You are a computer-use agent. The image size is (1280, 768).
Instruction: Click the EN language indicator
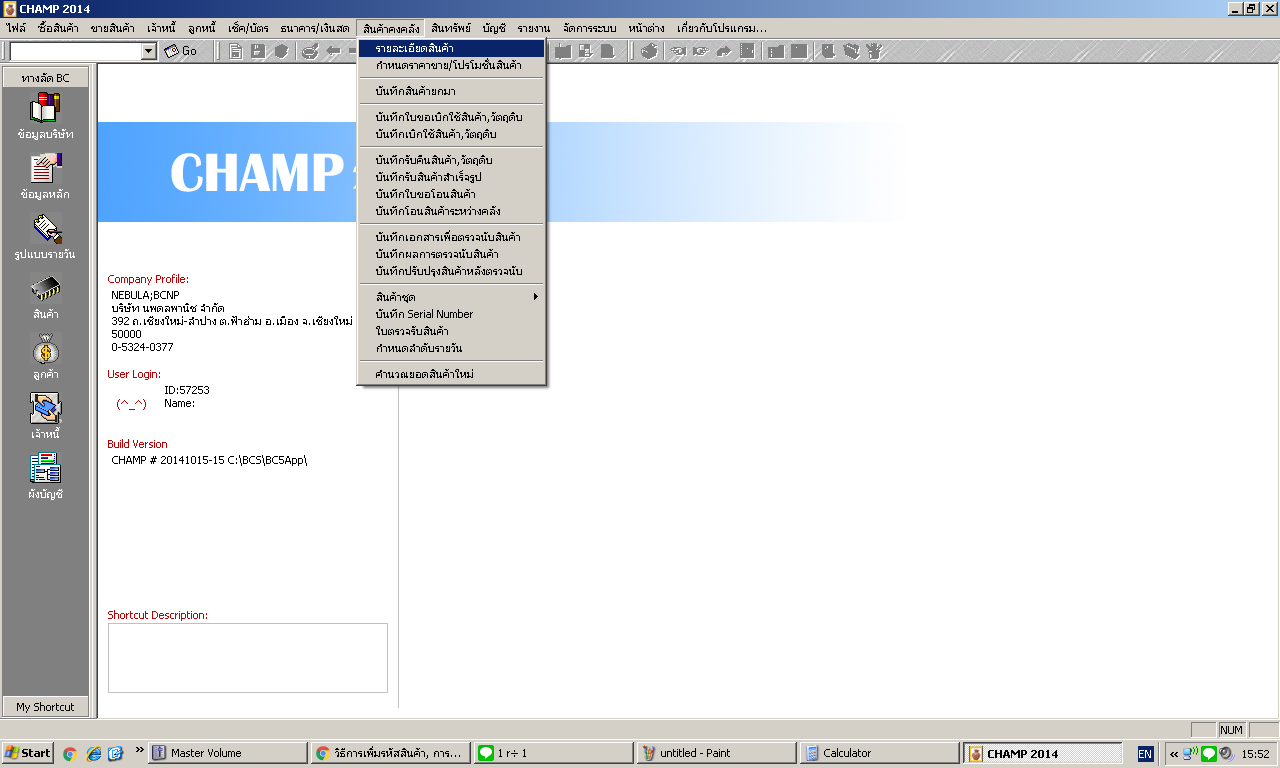(1145, 754)
